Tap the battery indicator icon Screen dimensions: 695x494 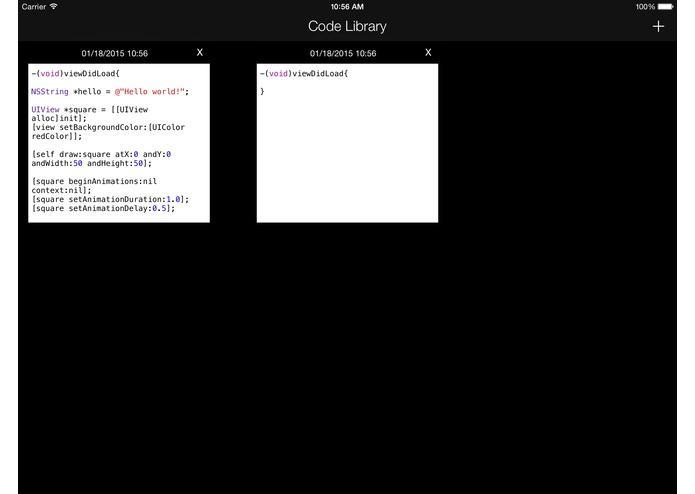click(666, 7)
